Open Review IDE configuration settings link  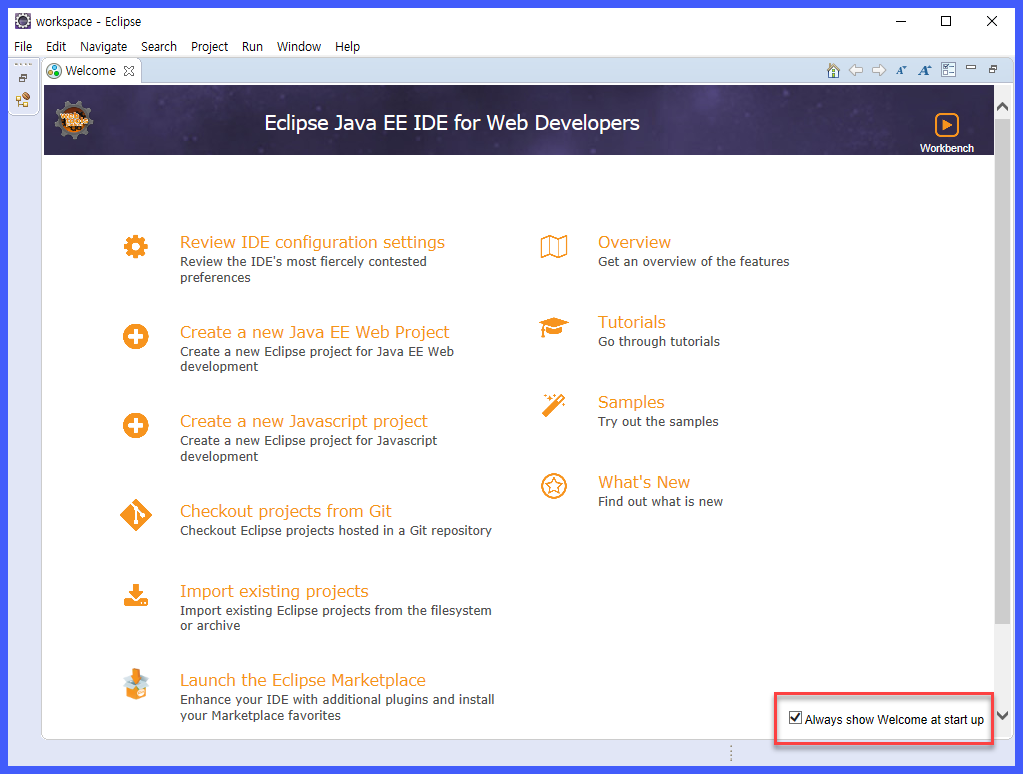click(313, 242)
